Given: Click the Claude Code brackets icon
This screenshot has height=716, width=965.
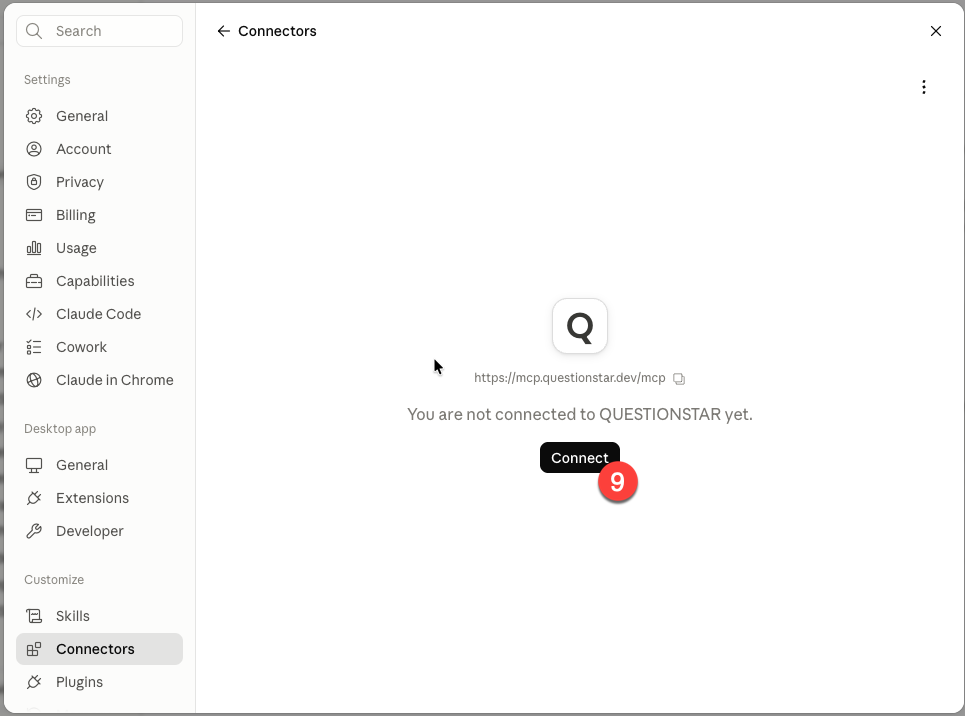Looking at the screenshot, I should coord(34,314).
